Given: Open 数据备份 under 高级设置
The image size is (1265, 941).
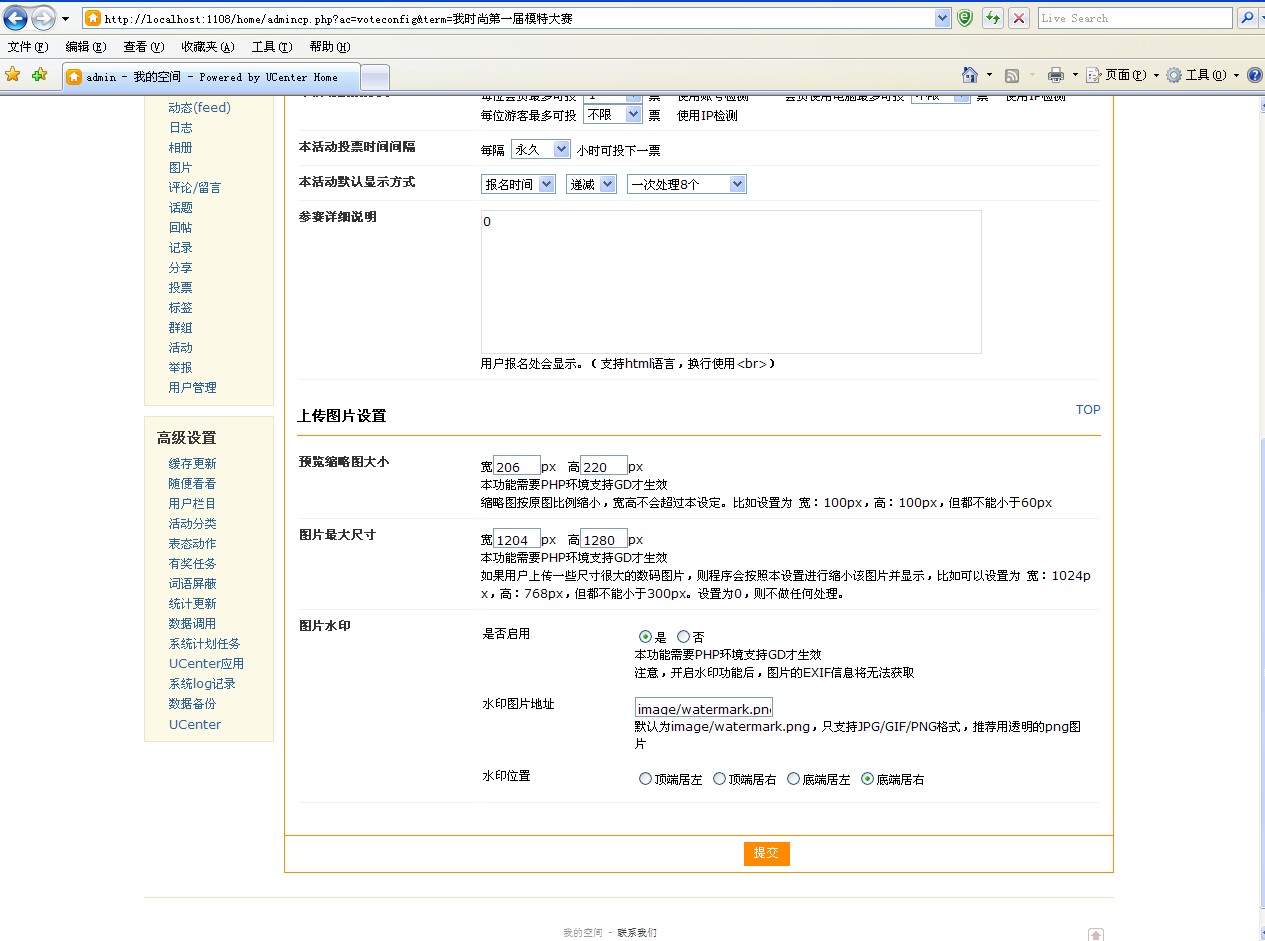Looking at the screenshot, I should tap(192, 704).
